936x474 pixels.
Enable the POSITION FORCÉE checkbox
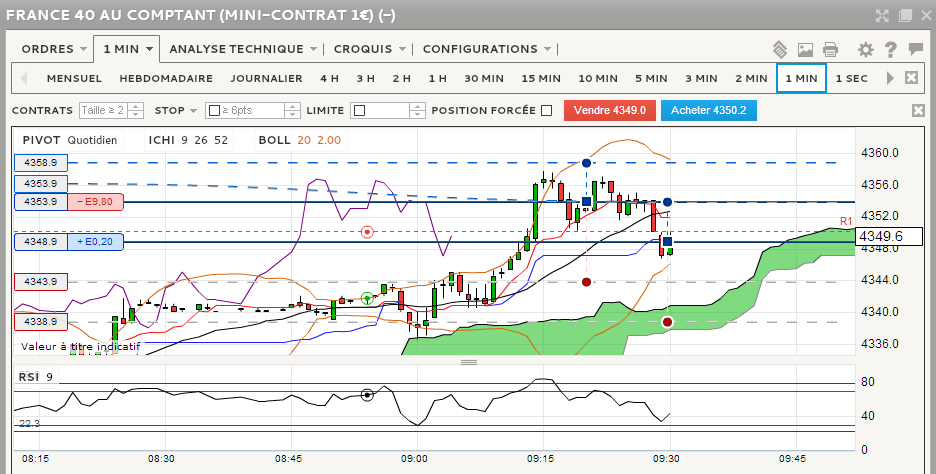click(546, 110)
